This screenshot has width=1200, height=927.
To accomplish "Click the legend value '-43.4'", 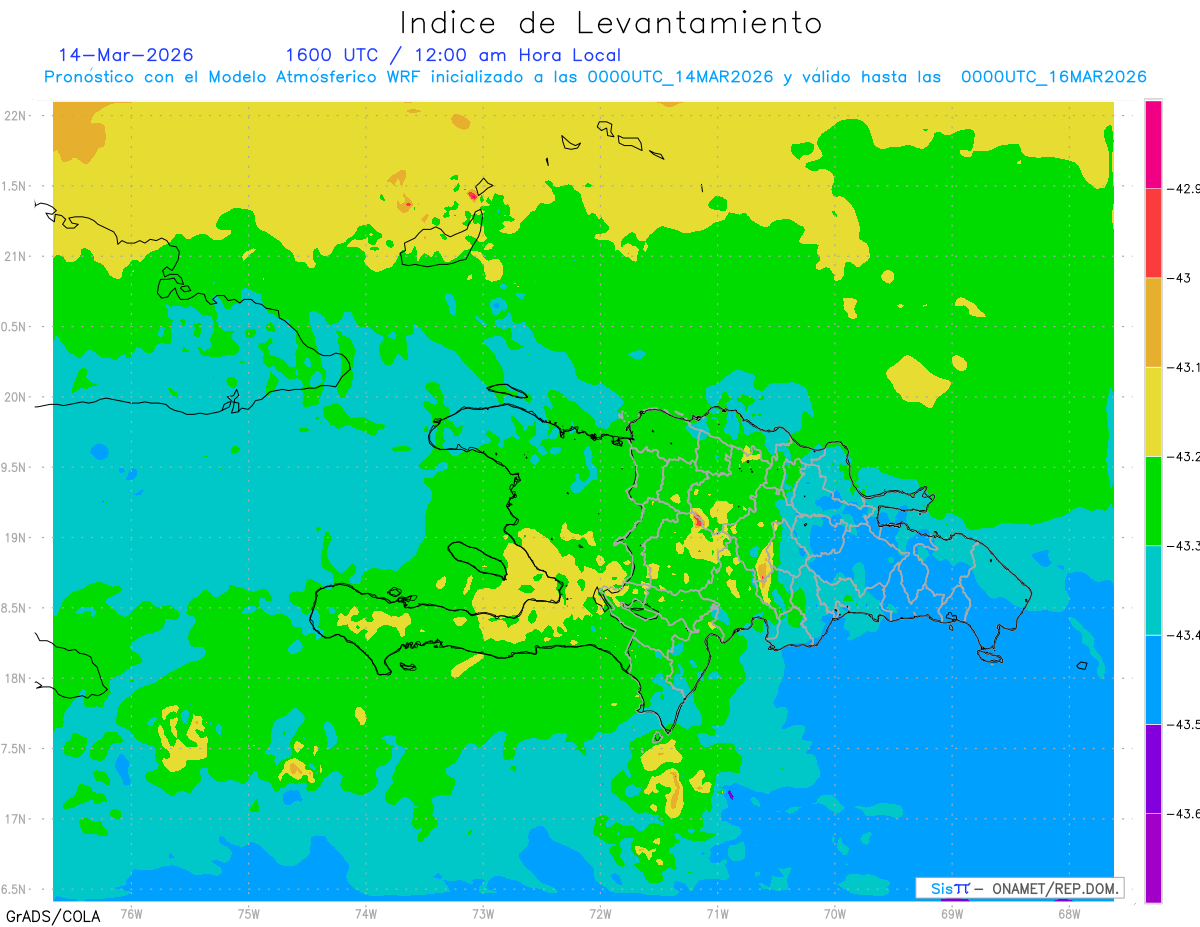I will pyautogui.click(x=1183, y=634).
